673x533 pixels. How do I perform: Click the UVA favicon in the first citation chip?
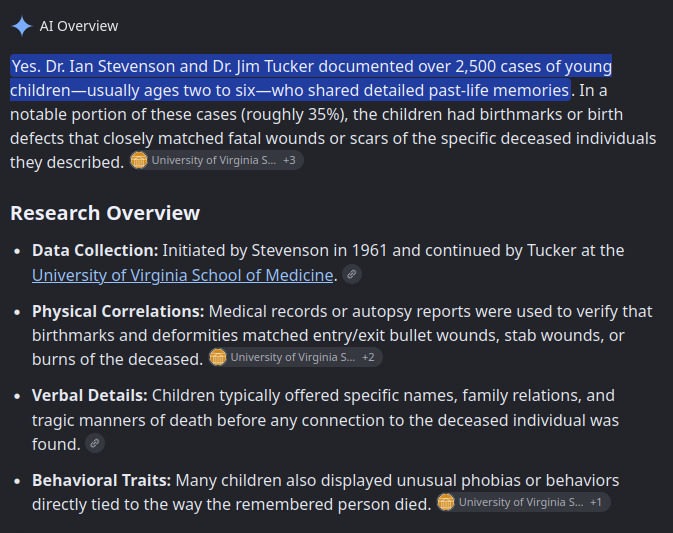point(139,160)
